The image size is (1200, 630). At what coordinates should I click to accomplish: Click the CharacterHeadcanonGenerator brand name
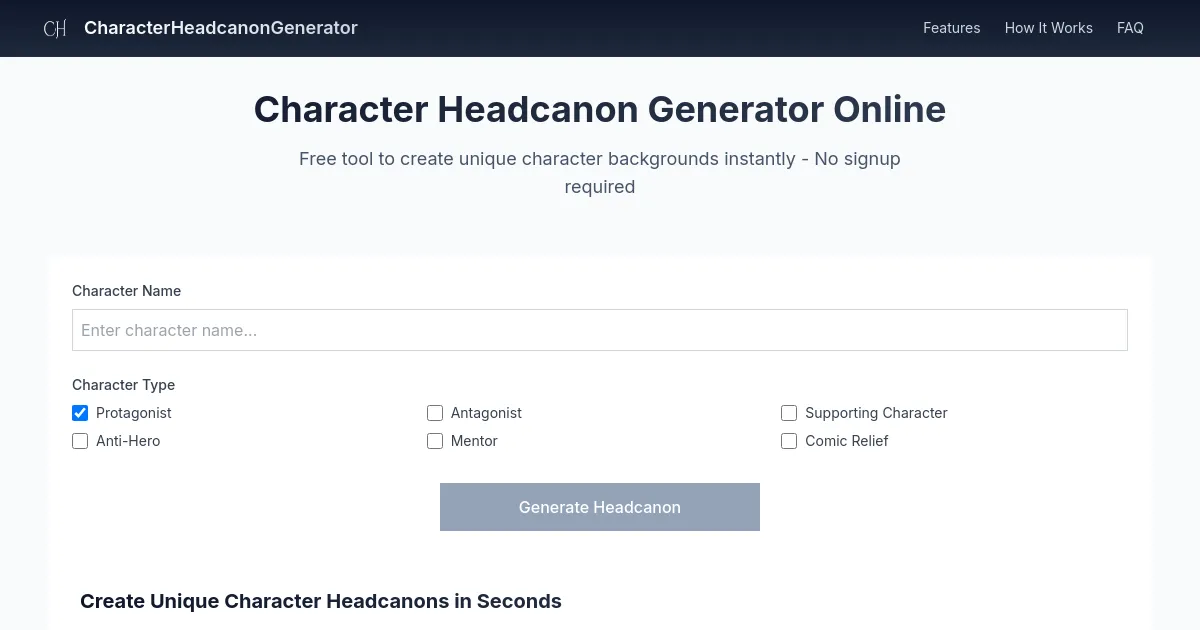point(221,28)
